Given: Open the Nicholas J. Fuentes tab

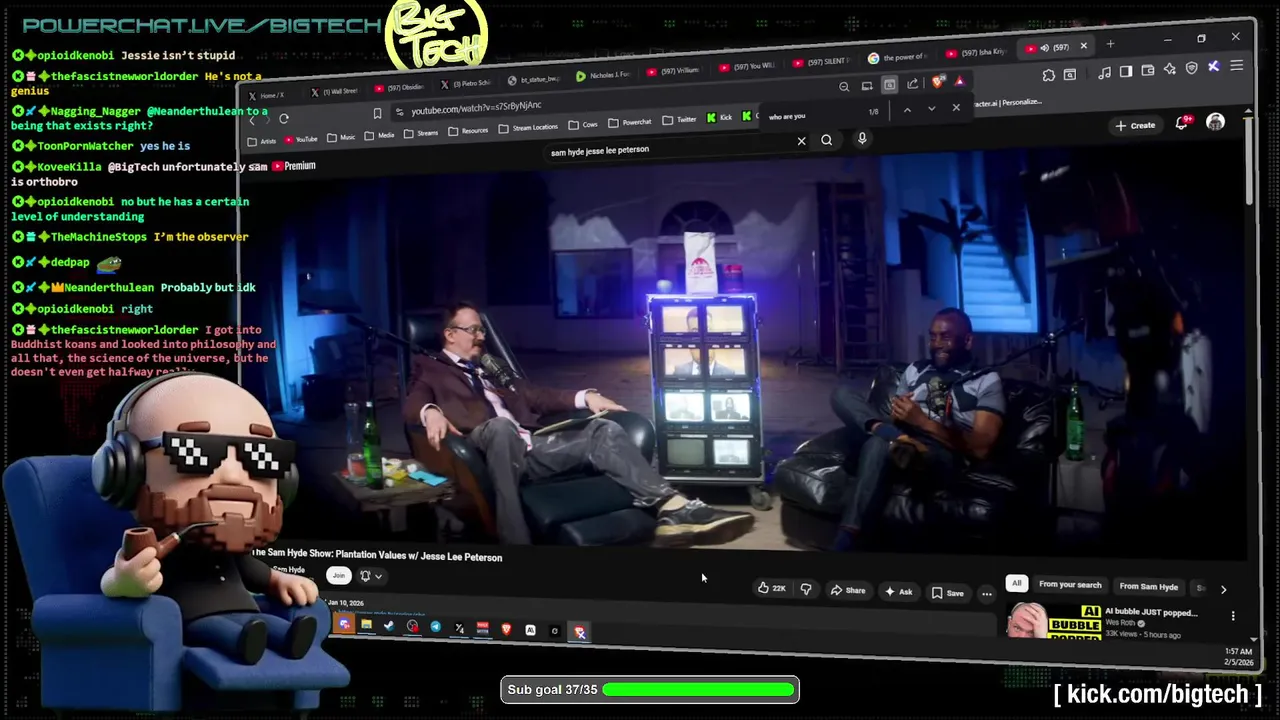Looking at the screenshot, I should coord(602,75).
